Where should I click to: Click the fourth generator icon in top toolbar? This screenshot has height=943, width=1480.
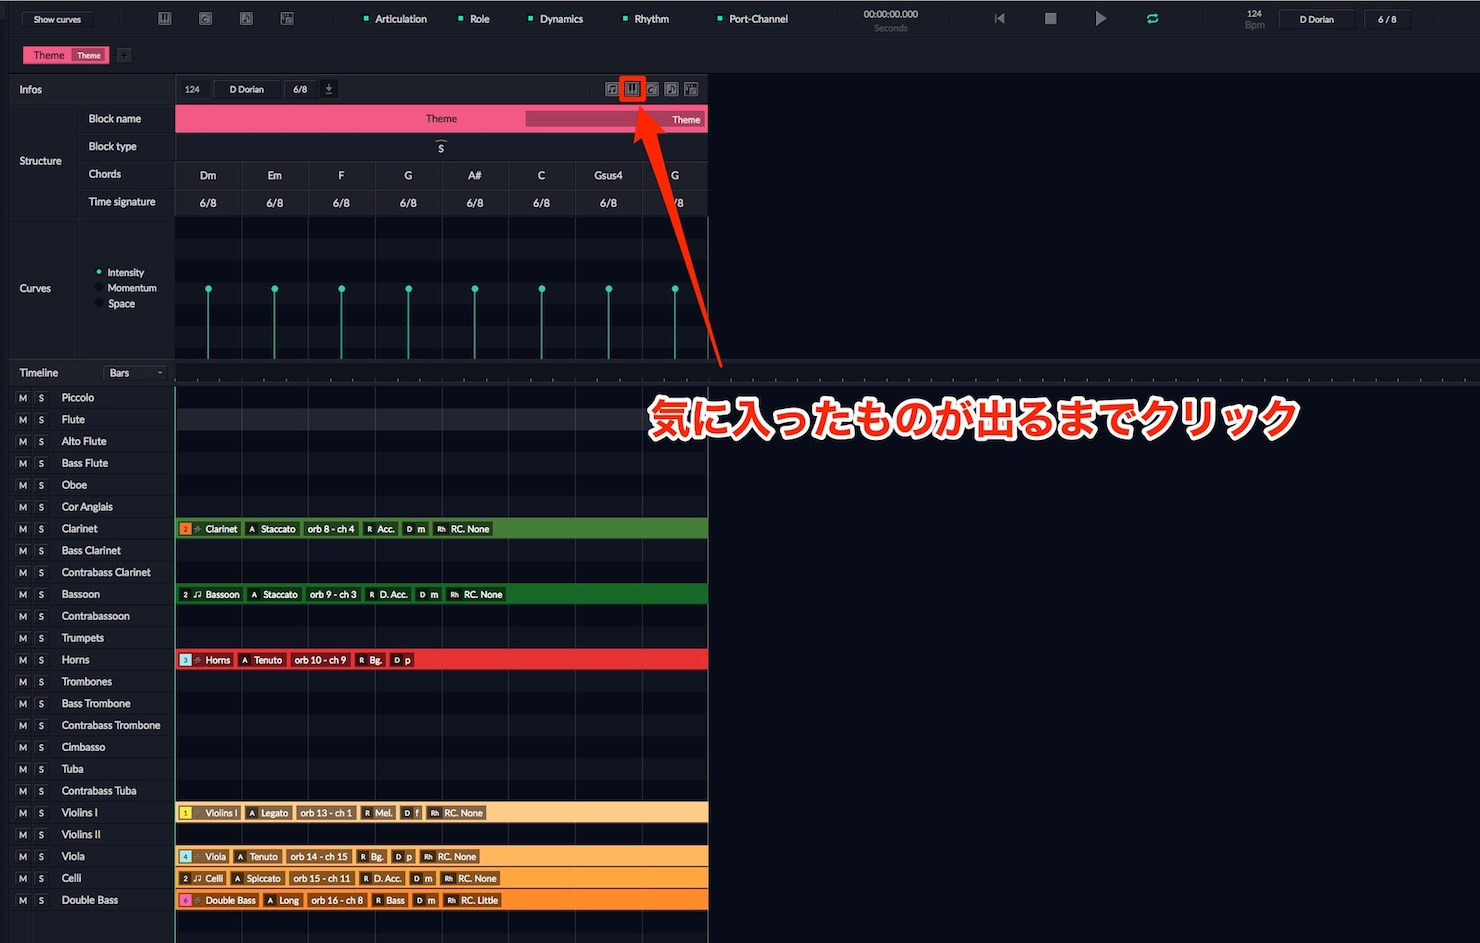tap(287, 19)
